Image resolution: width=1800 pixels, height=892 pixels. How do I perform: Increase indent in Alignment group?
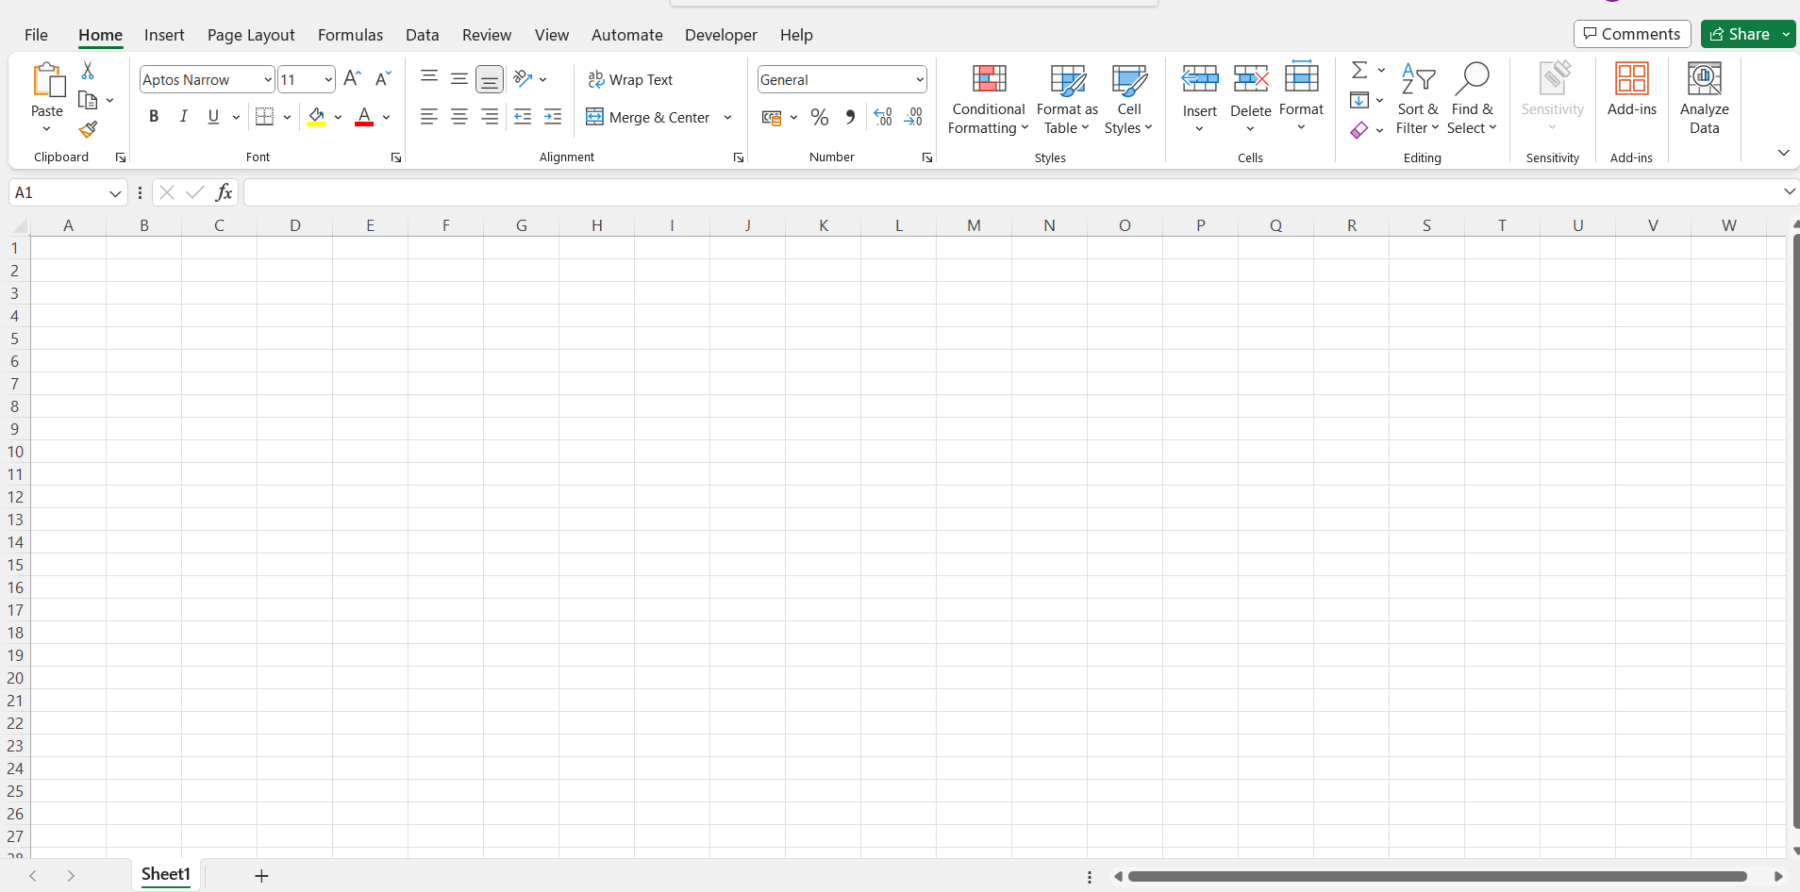[x=553, y=117]
